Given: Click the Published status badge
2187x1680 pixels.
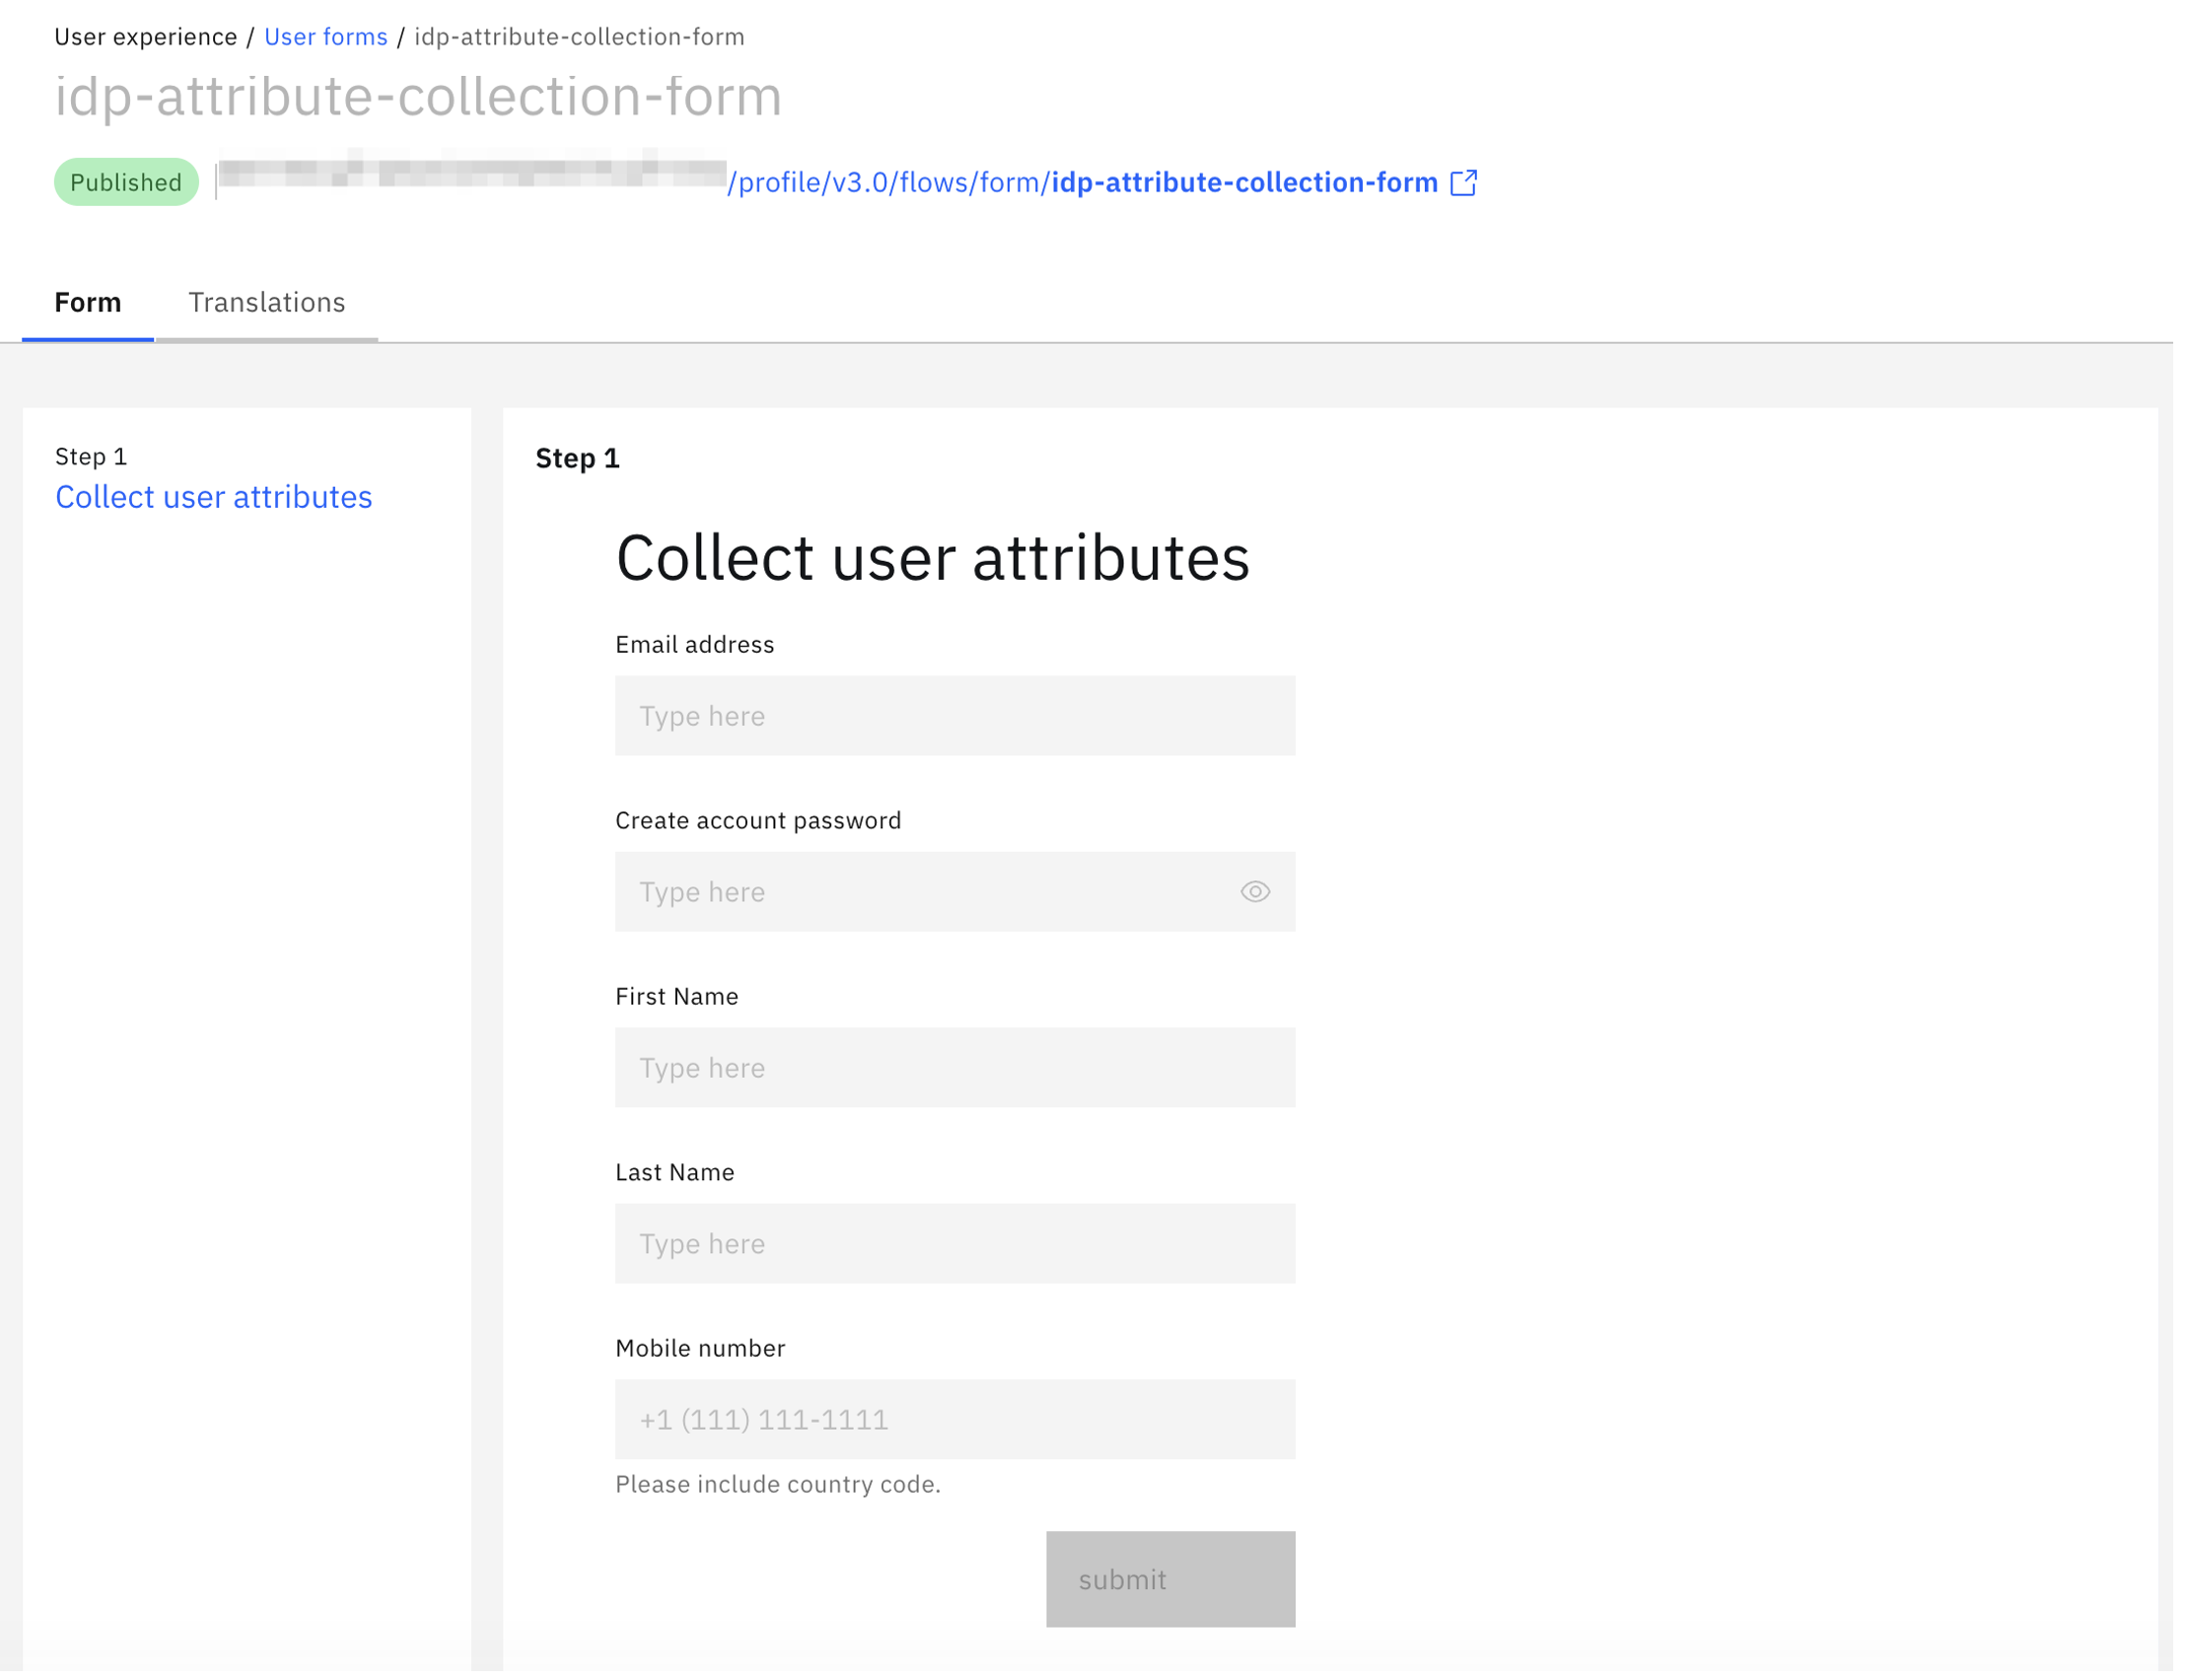Looking at the screenshot, I should pos(126,182).
